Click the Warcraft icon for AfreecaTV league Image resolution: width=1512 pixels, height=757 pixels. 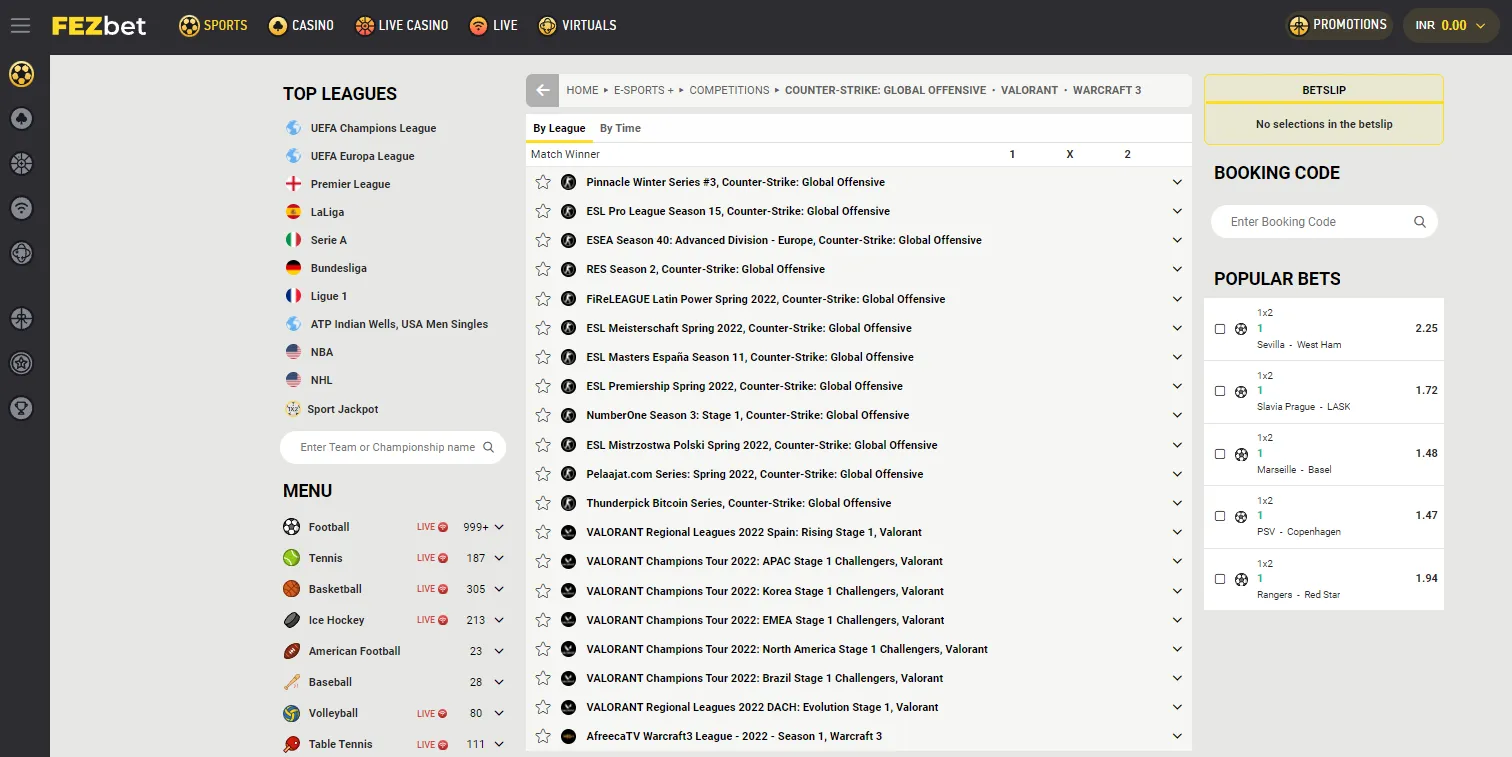[568, 736]
